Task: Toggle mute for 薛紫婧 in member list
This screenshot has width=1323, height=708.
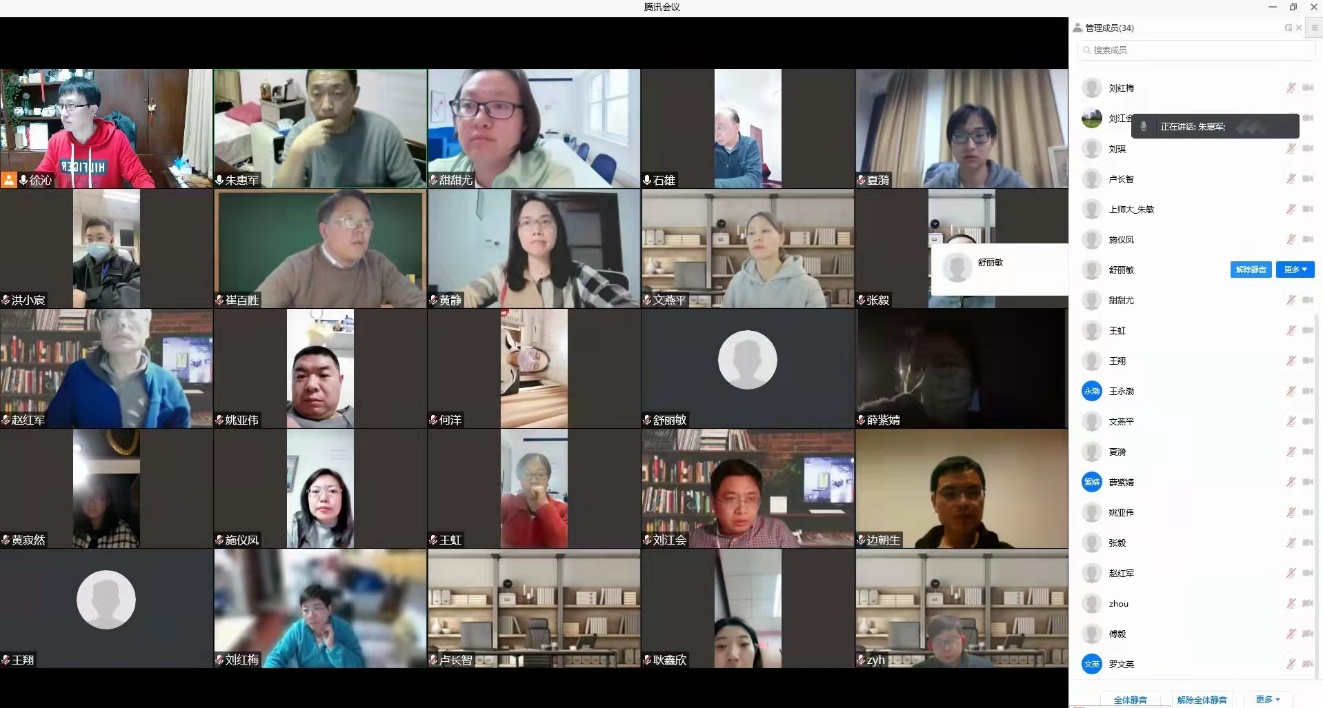Action: tap(1290, 482)
